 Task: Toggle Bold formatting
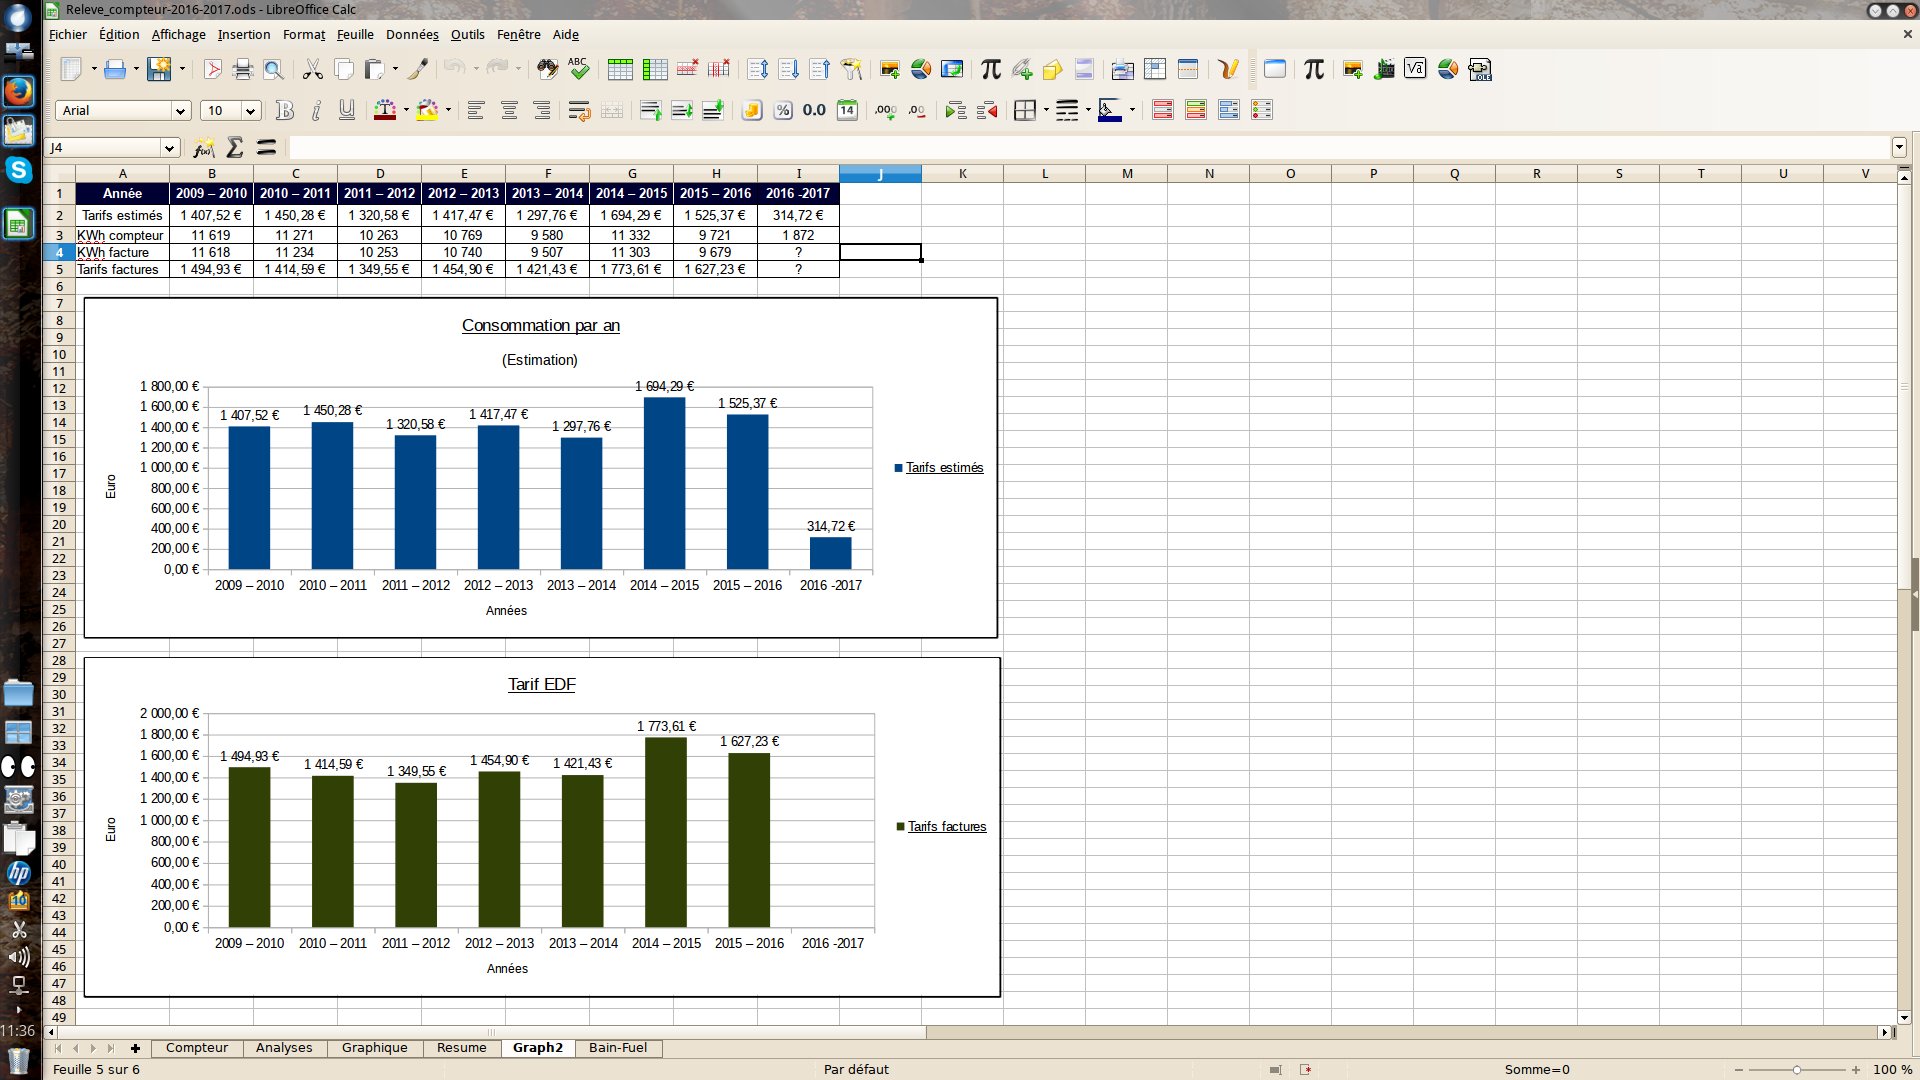(284, 110)
